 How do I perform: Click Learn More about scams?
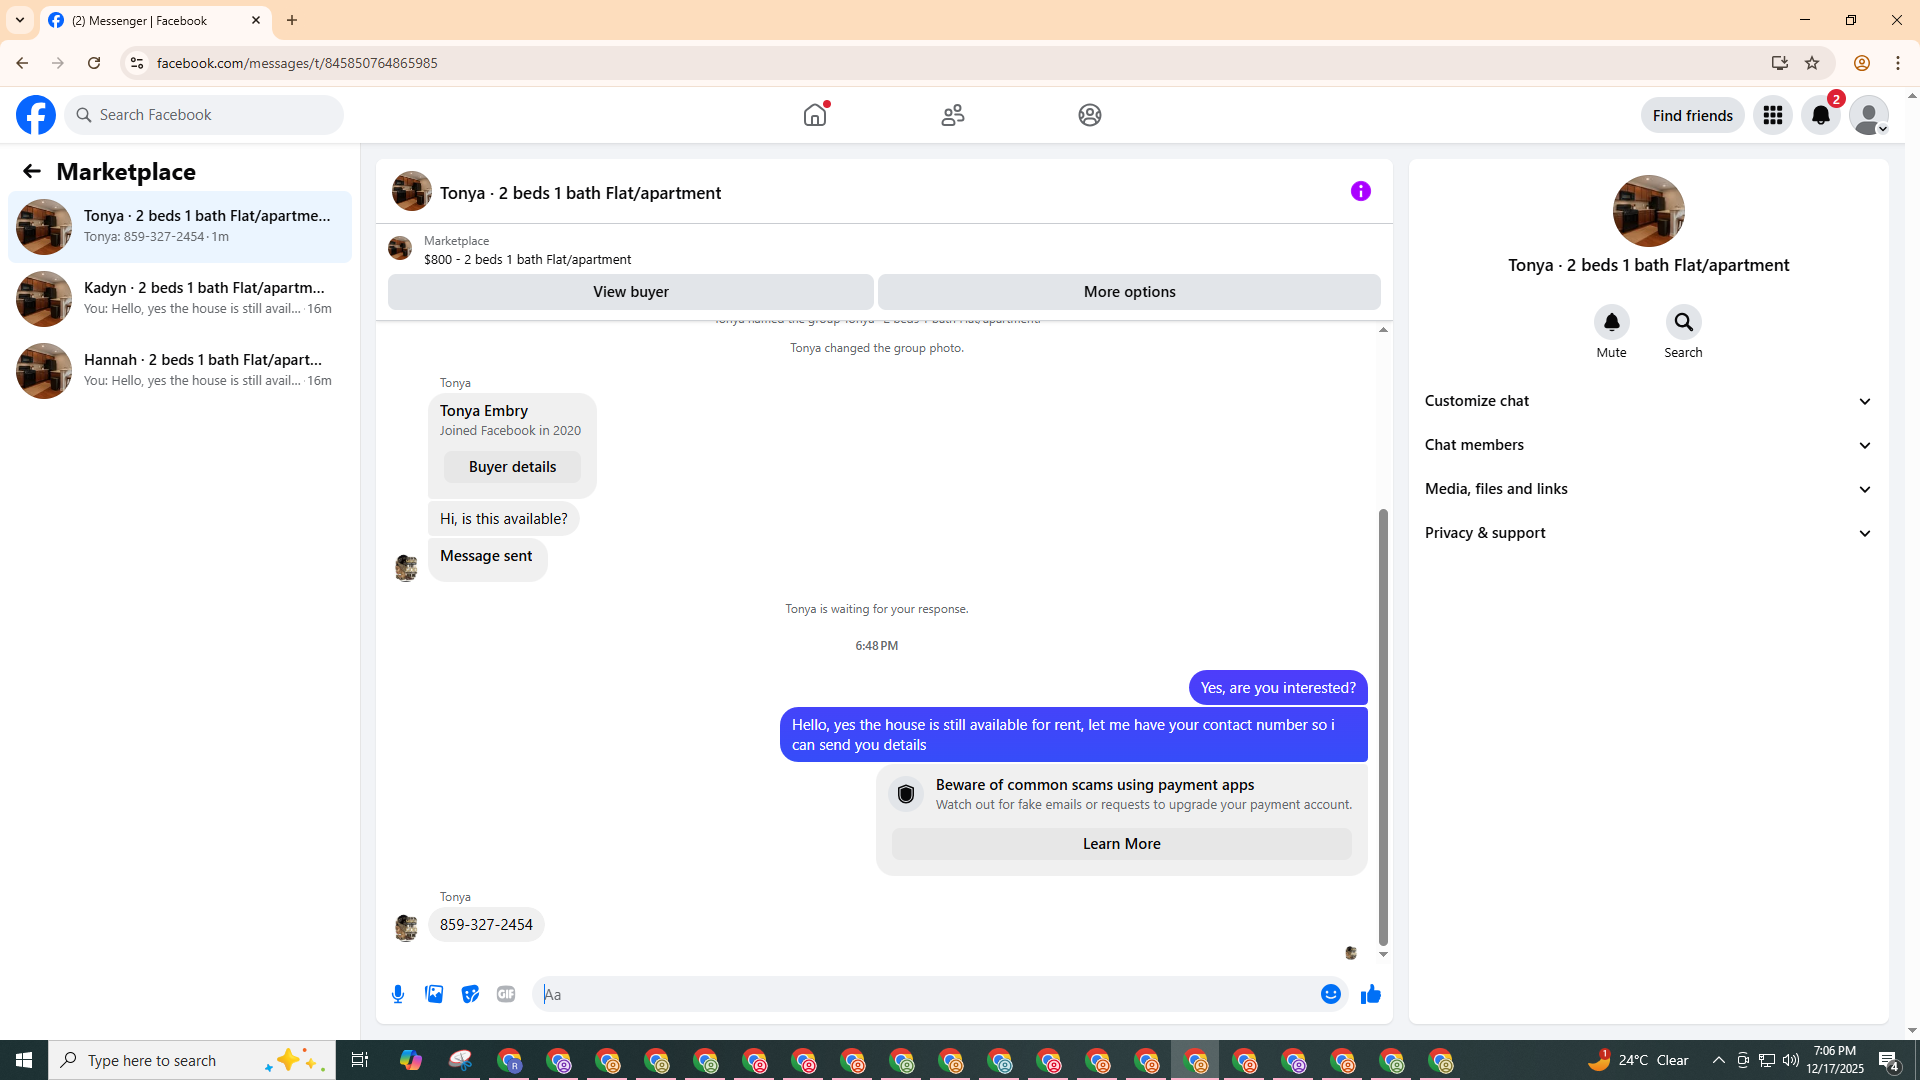(1121, 844)
